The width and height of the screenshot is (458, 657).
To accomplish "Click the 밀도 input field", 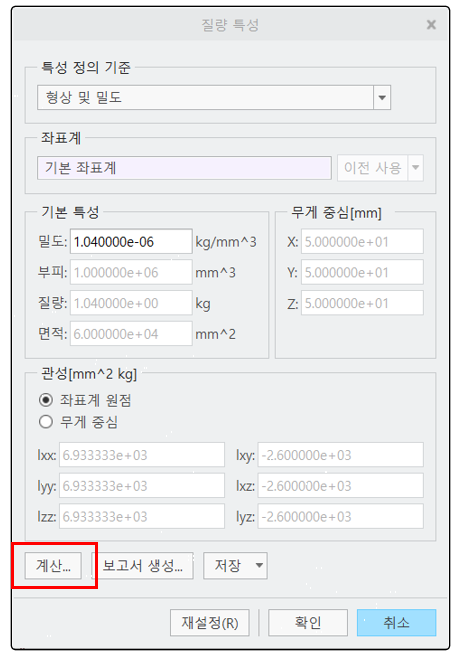I will tap(131, 241).
